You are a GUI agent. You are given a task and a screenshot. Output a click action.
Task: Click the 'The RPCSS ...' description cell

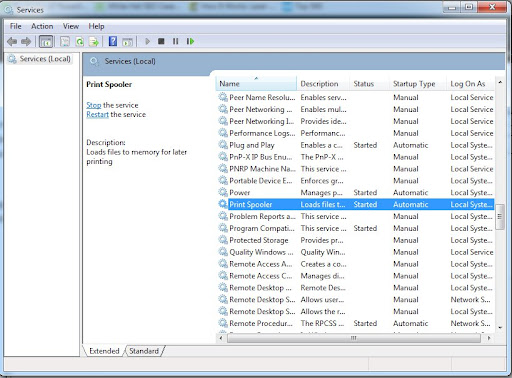(322, 323)
